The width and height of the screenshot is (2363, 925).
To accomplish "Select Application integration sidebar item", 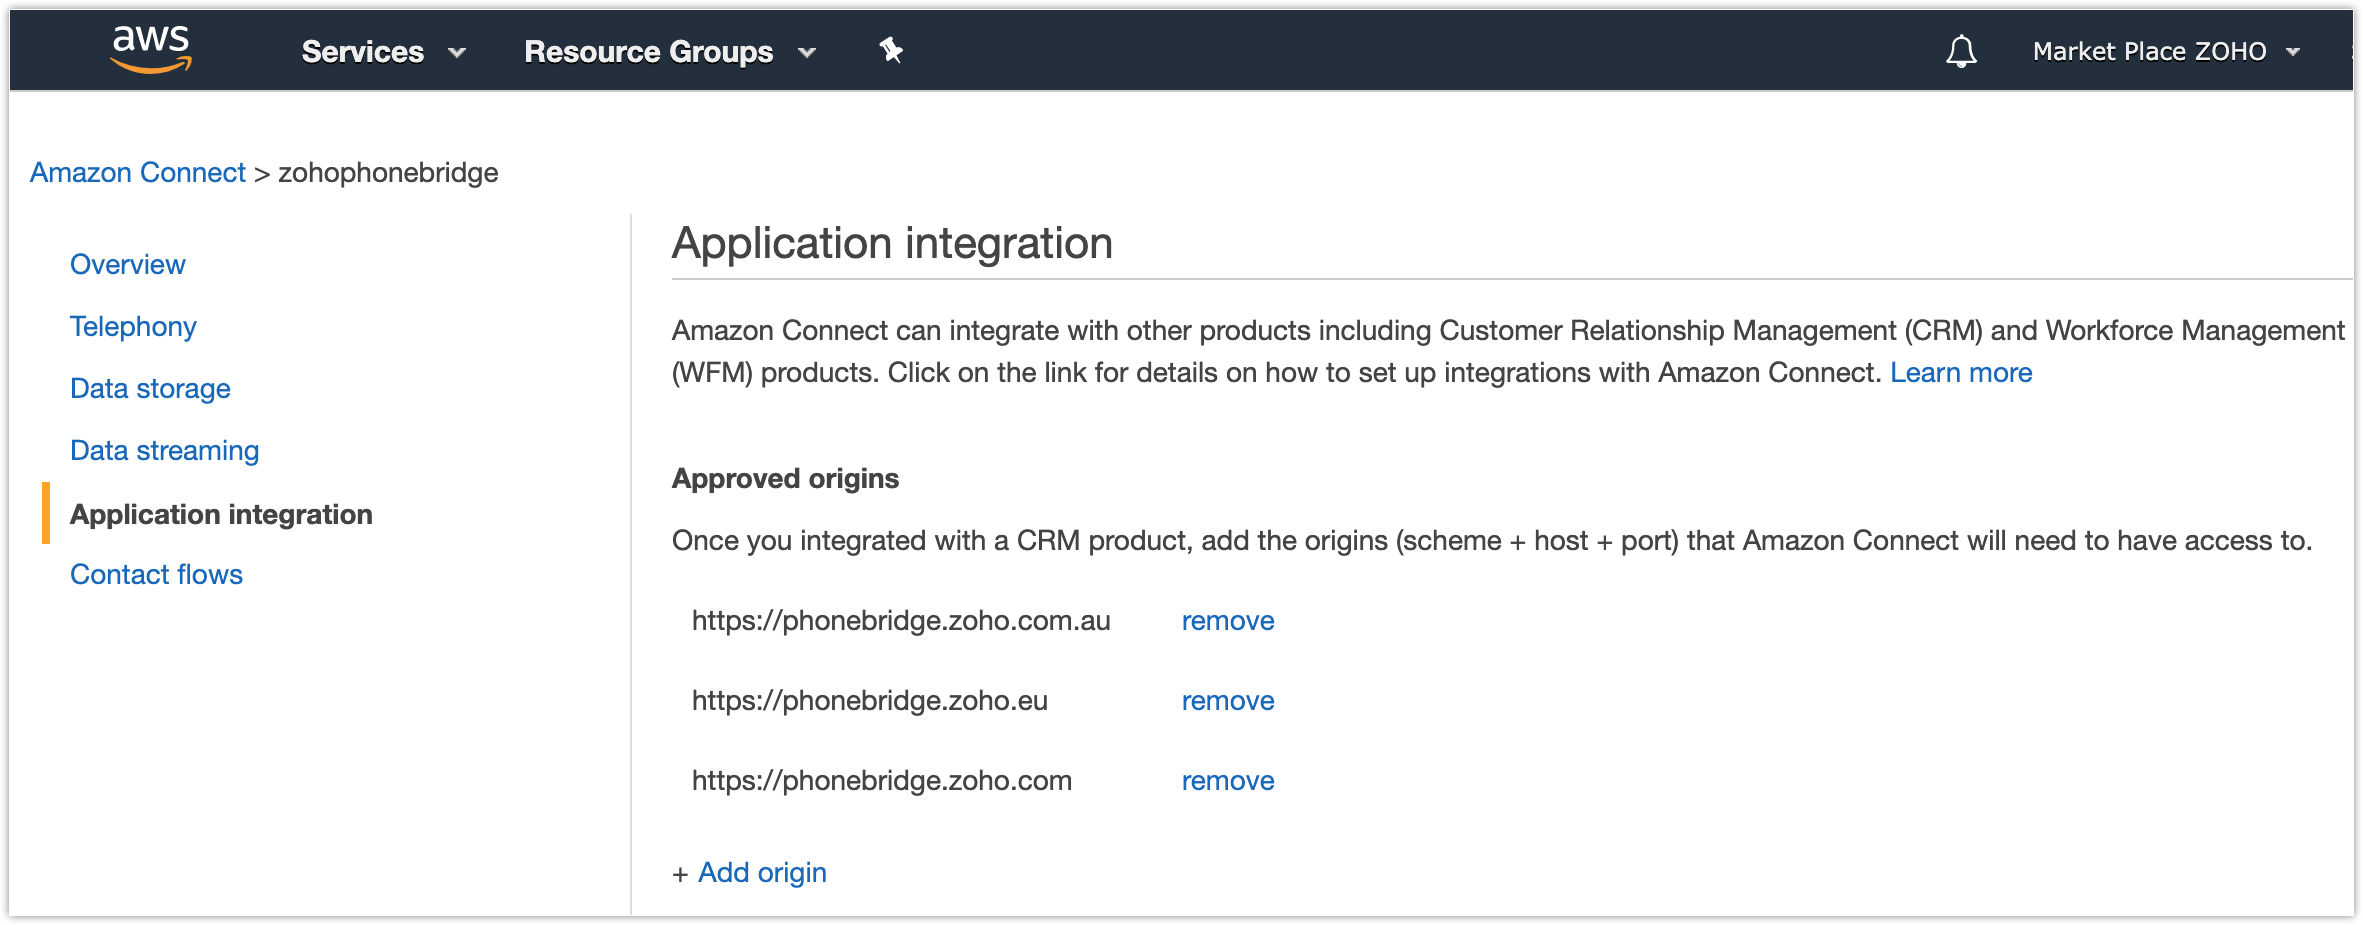I will (221, 514).
